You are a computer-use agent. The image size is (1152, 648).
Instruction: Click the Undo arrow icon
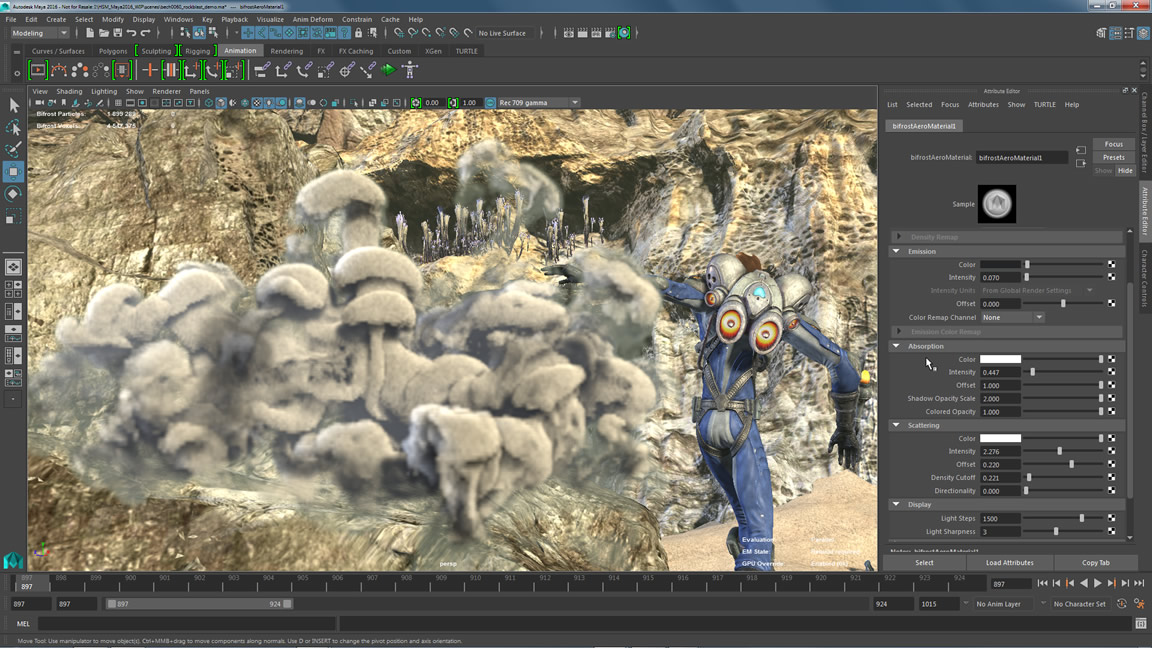[132, 33]
